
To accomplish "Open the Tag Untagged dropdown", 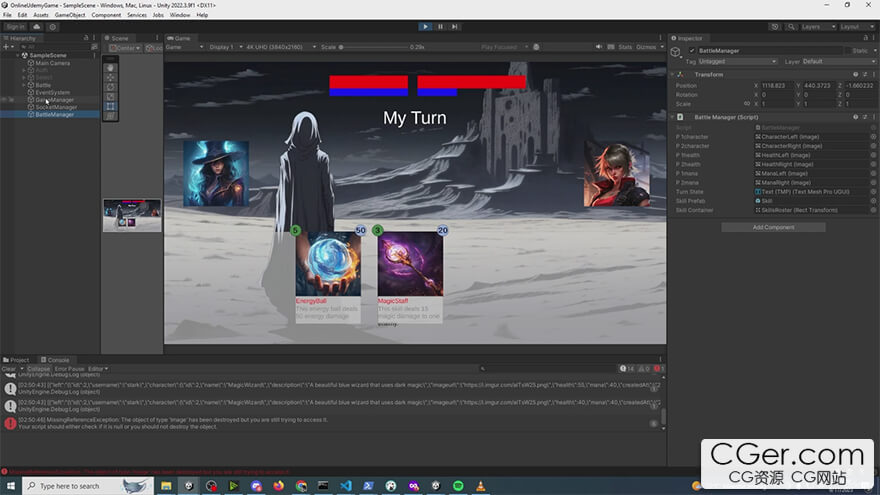I will [737, 62].
